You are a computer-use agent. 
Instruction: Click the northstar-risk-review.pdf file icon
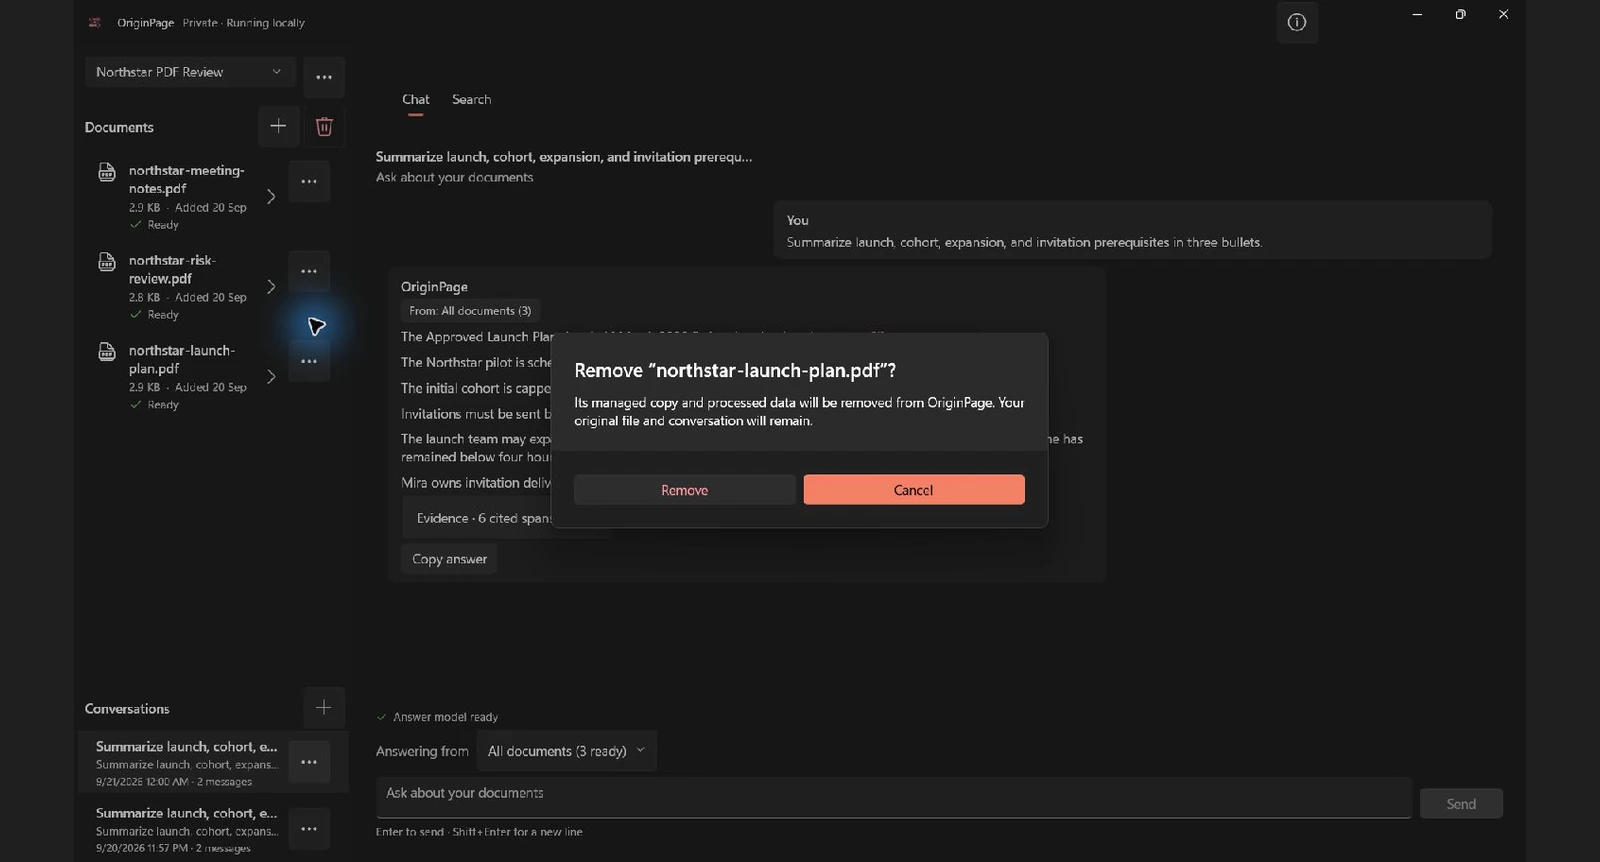(107, 262)
